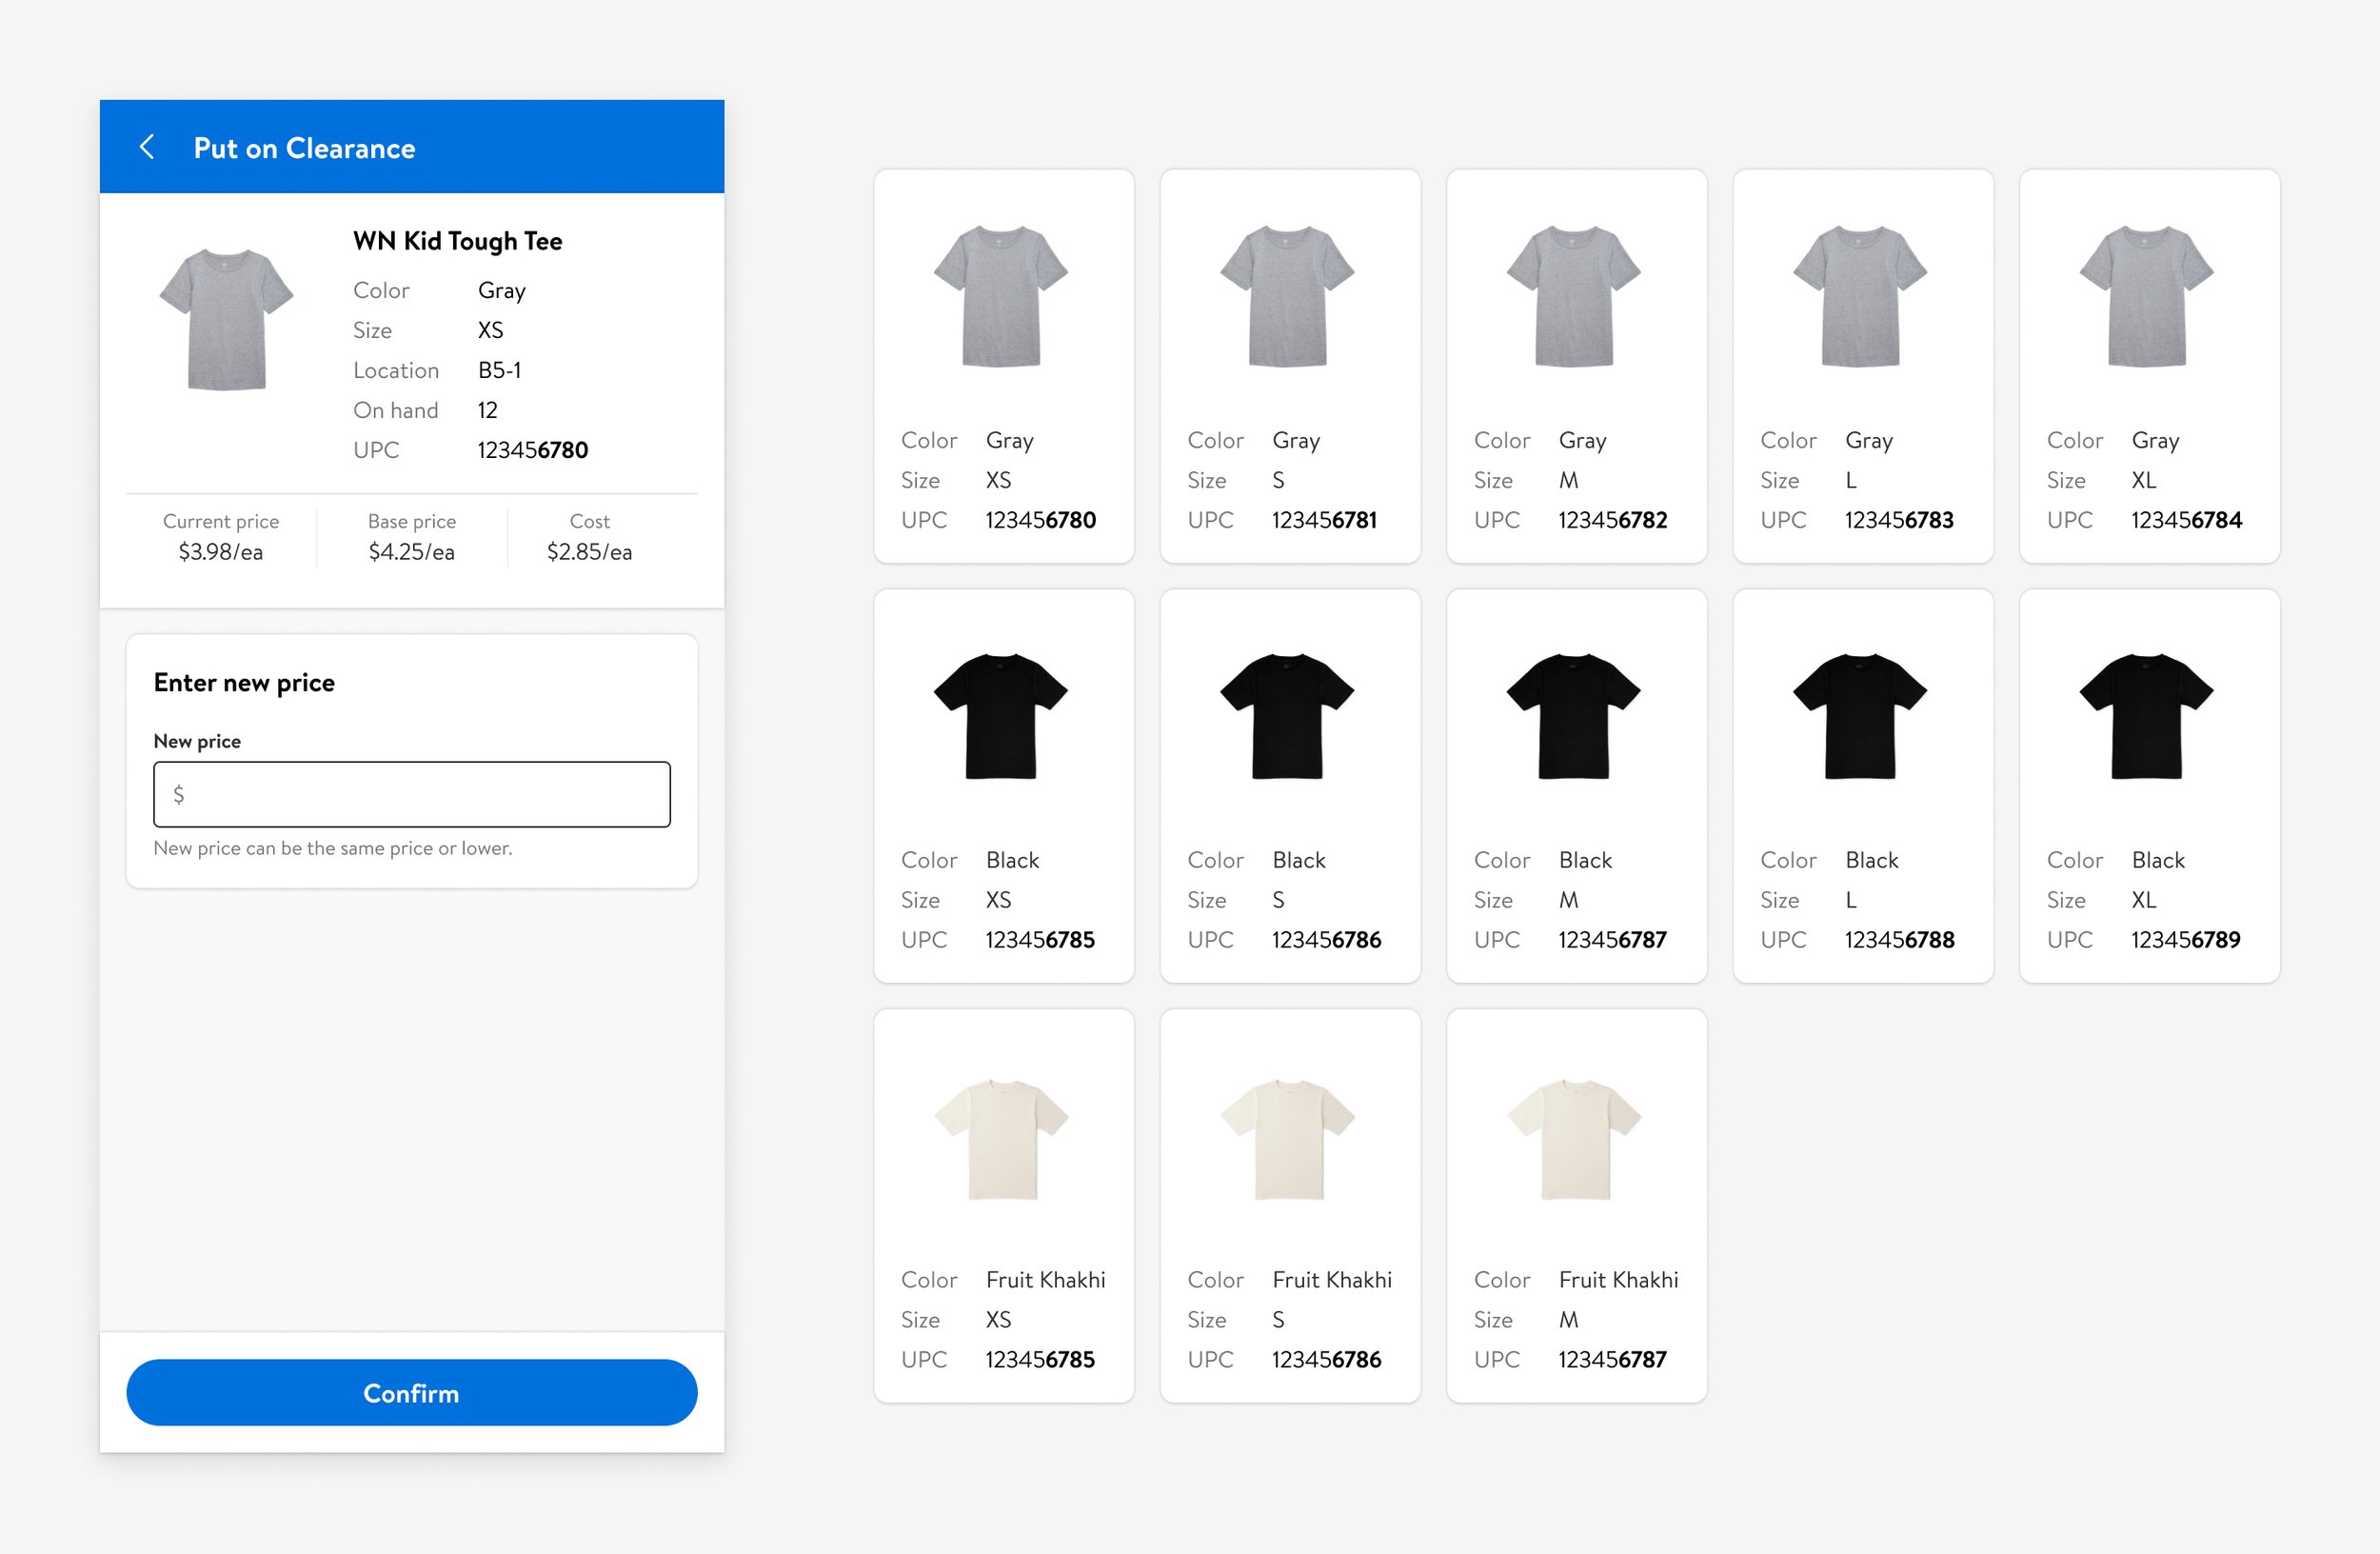Click the New price input field
Image resolution: width=2380 pixels, height=1554 pixels.
click(x=411, y=794)
